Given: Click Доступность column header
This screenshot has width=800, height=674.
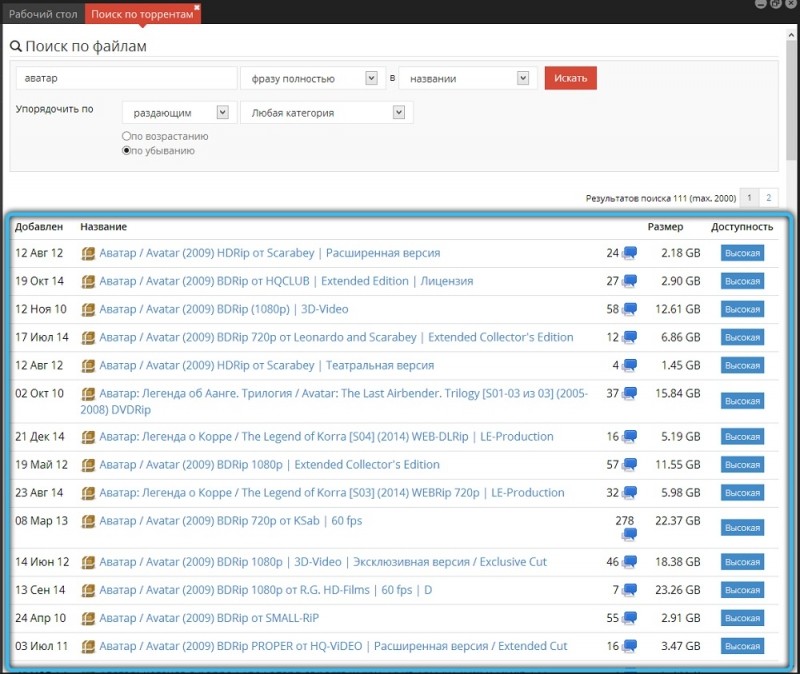Looking at the screenshot, I should pos(742,227).
